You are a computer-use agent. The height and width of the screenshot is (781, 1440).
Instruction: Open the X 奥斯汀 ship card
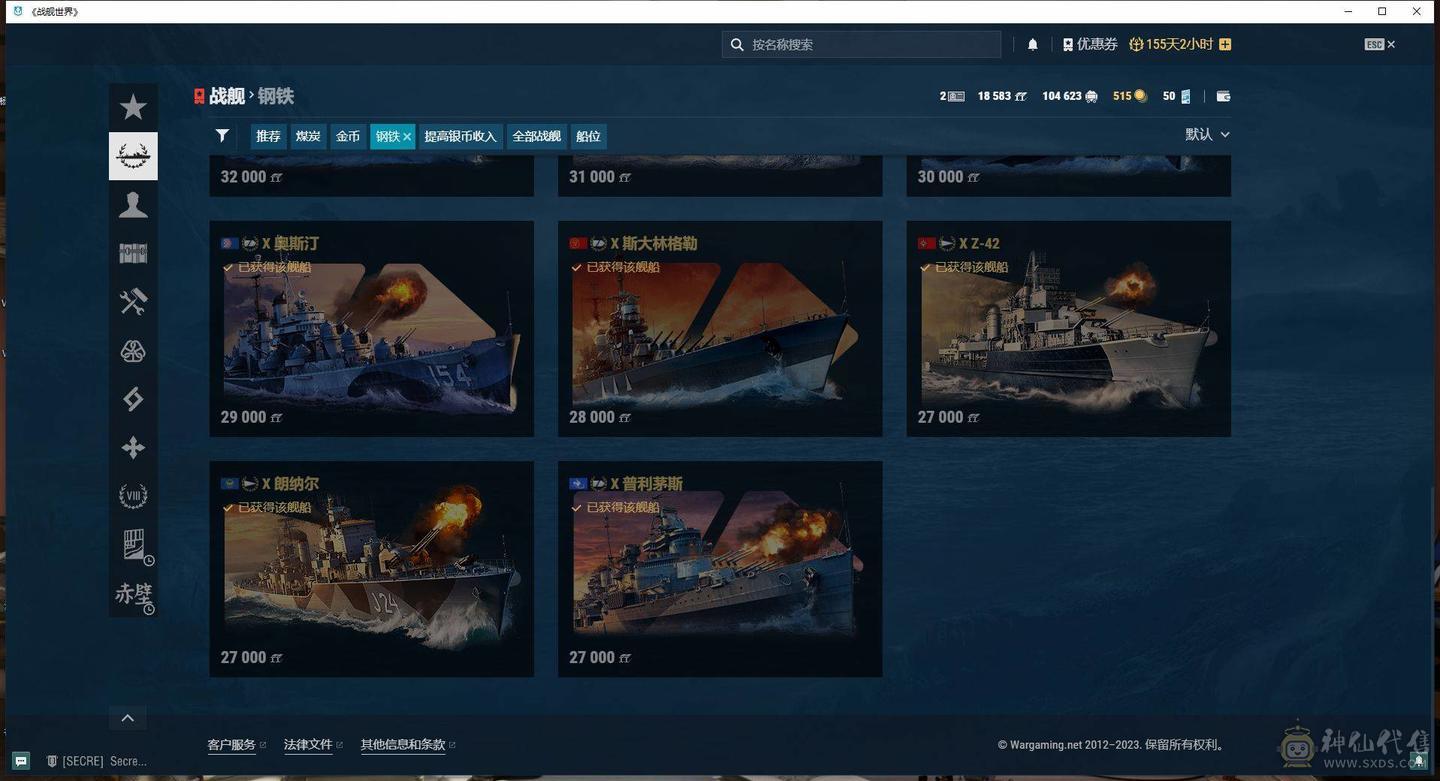371,328
